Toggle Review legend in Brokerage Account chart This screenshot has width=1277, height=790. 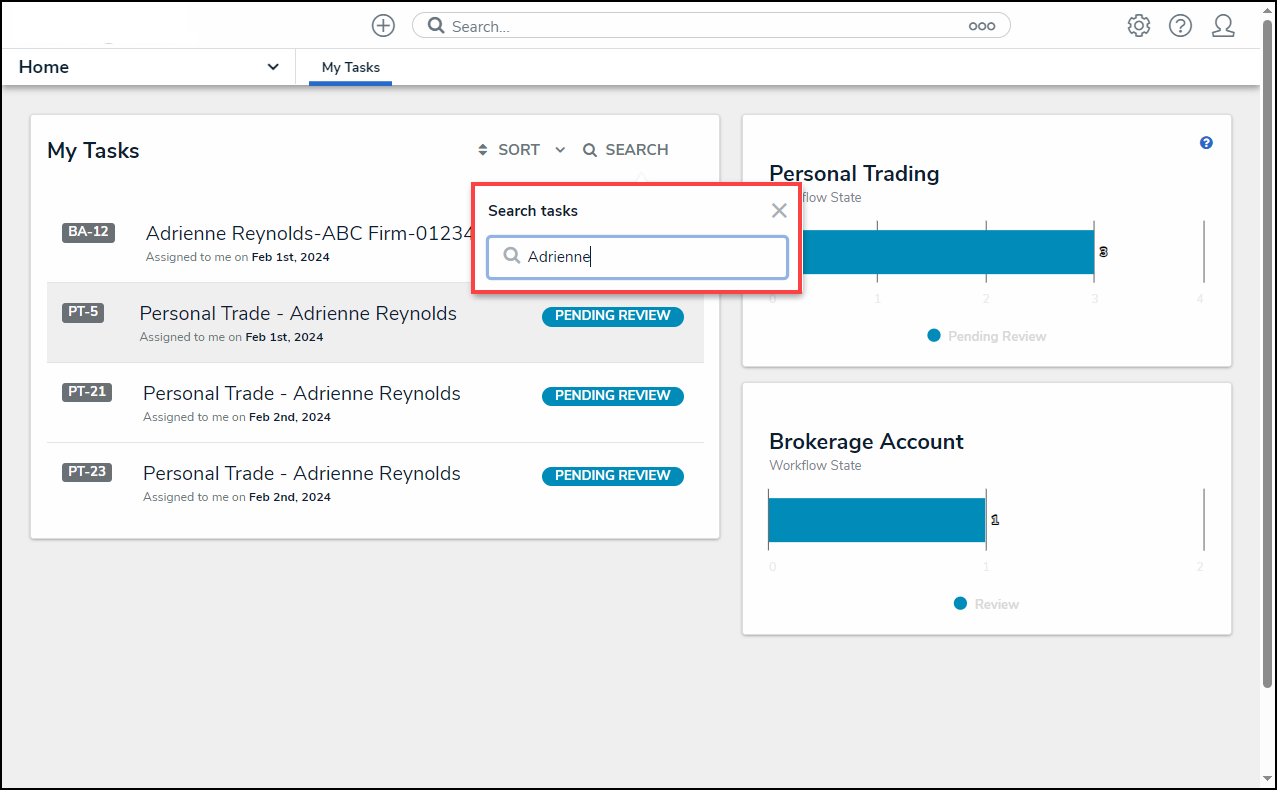point(986,604)
